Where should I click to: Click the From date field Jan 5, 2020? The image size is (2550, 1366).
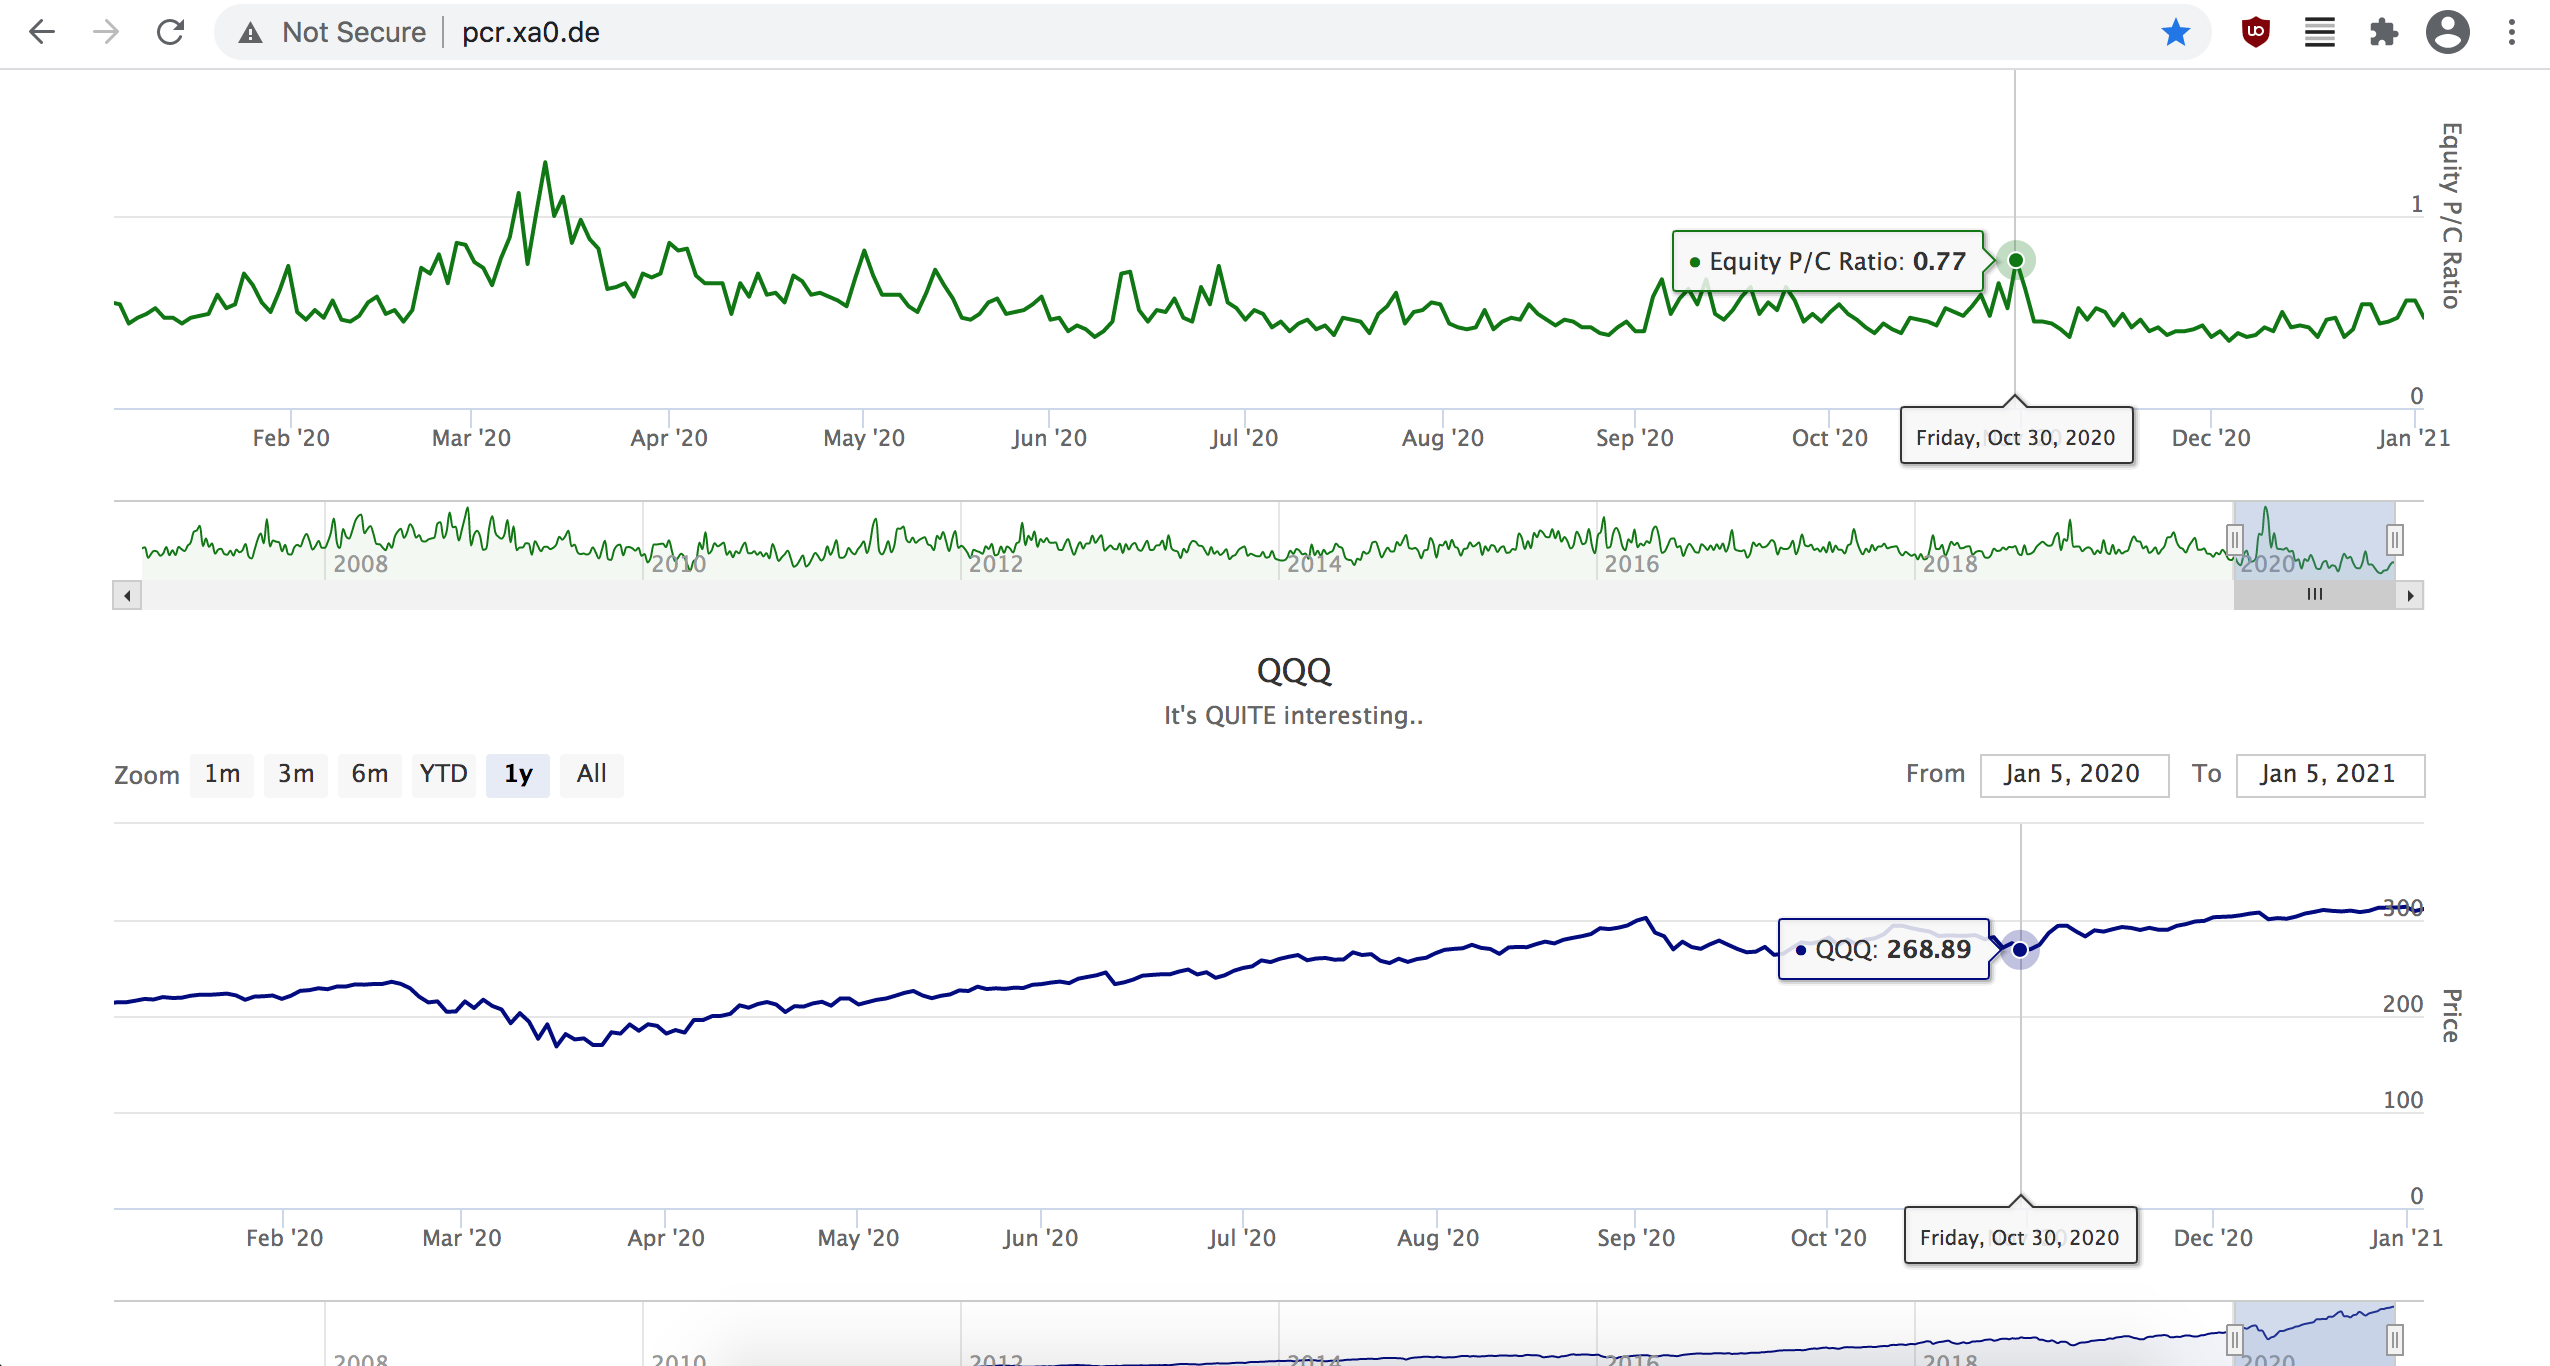click(x=2074, y=775)
